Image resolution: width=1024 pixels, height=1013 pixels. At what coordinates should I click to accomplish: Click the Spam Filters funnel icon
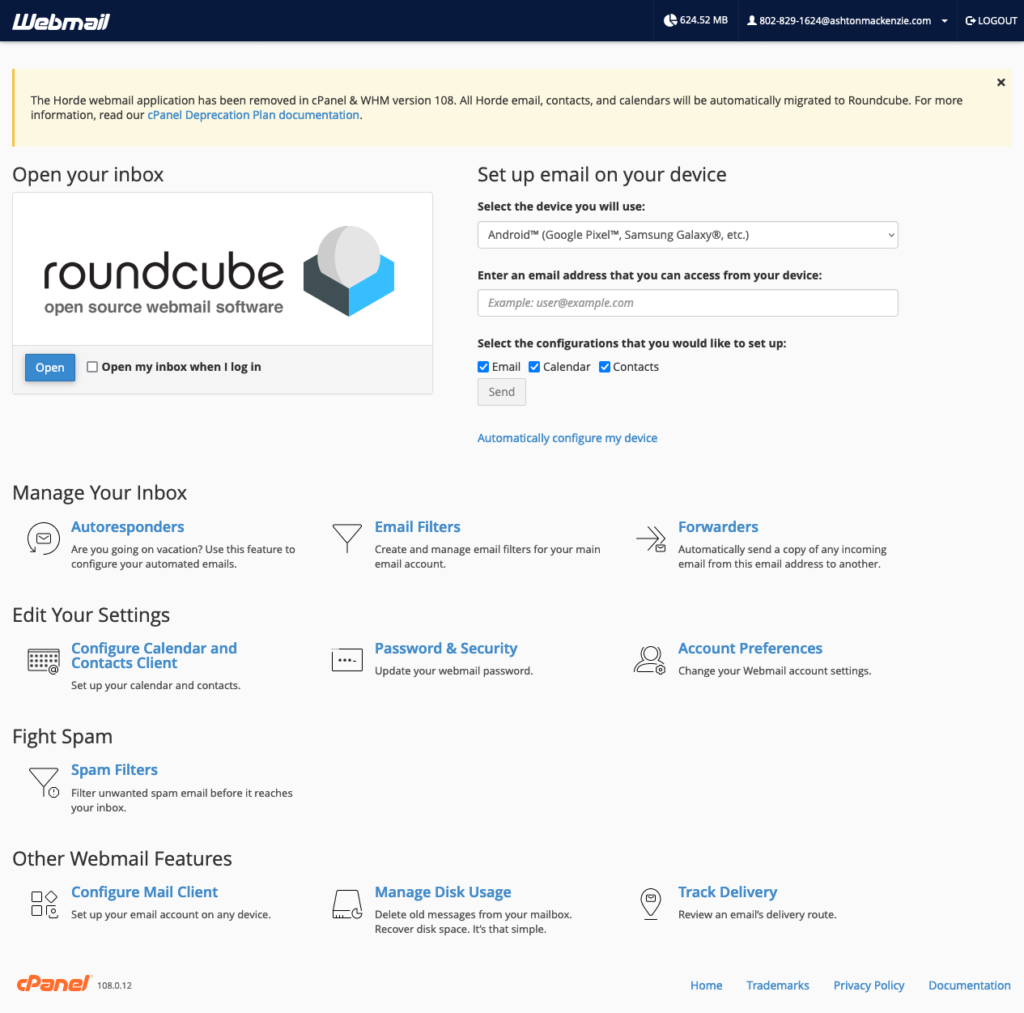44,782
